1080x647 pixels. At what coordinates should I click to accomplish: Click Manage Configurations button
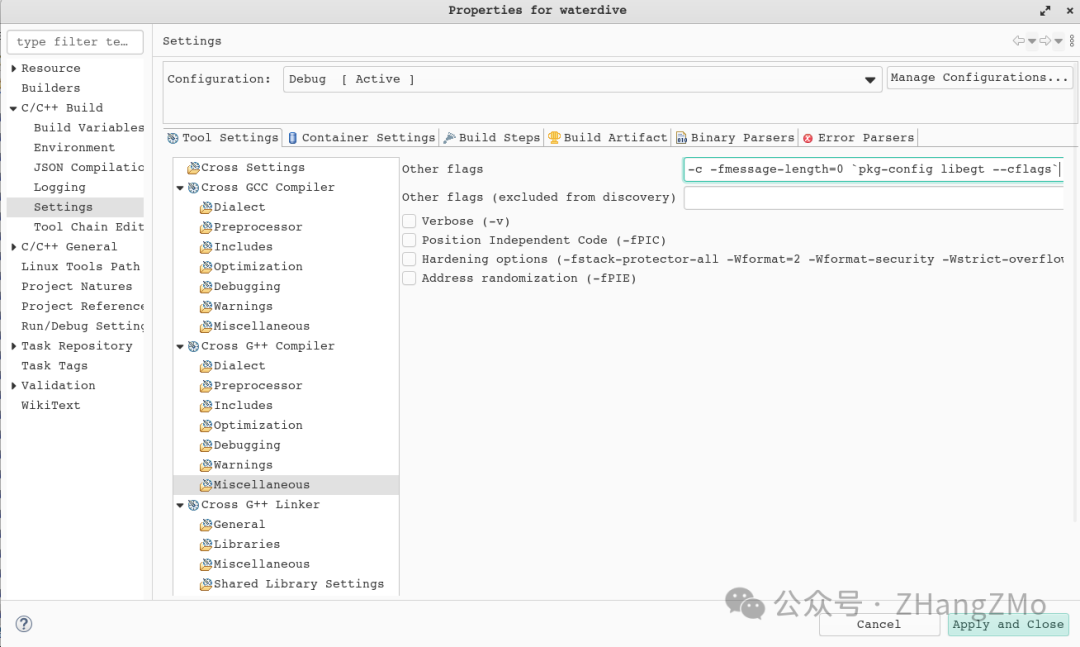click(x=979, y=77)
